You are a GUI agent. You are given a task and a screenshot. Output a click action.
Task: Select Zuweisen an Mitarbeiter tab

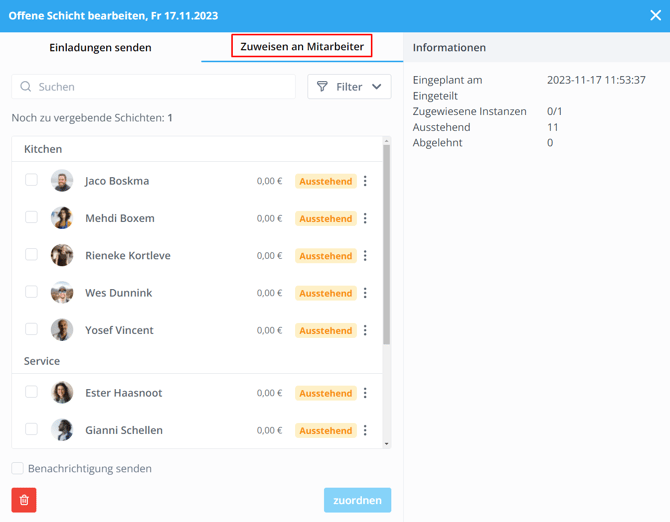[x=302, y=46]
